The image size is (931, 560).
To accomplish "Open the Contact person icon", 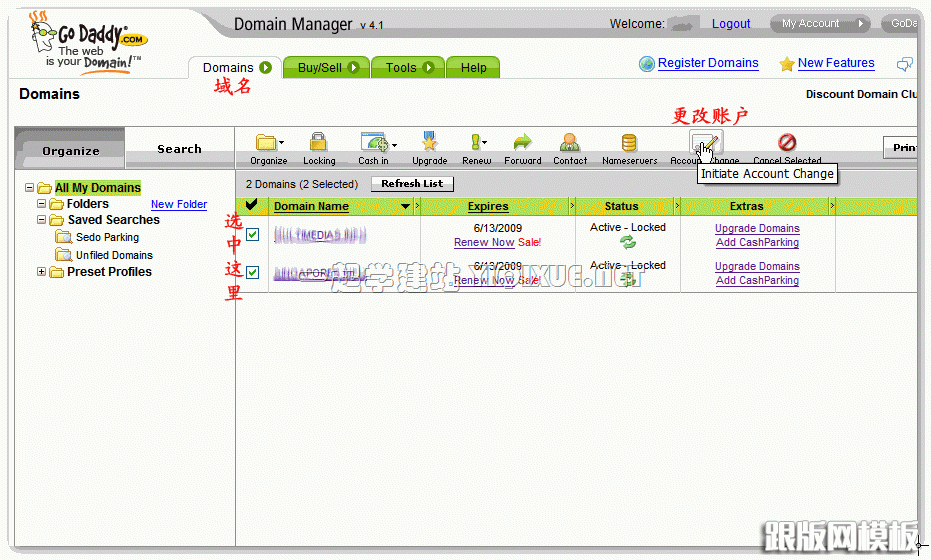I will coord(569,143).
